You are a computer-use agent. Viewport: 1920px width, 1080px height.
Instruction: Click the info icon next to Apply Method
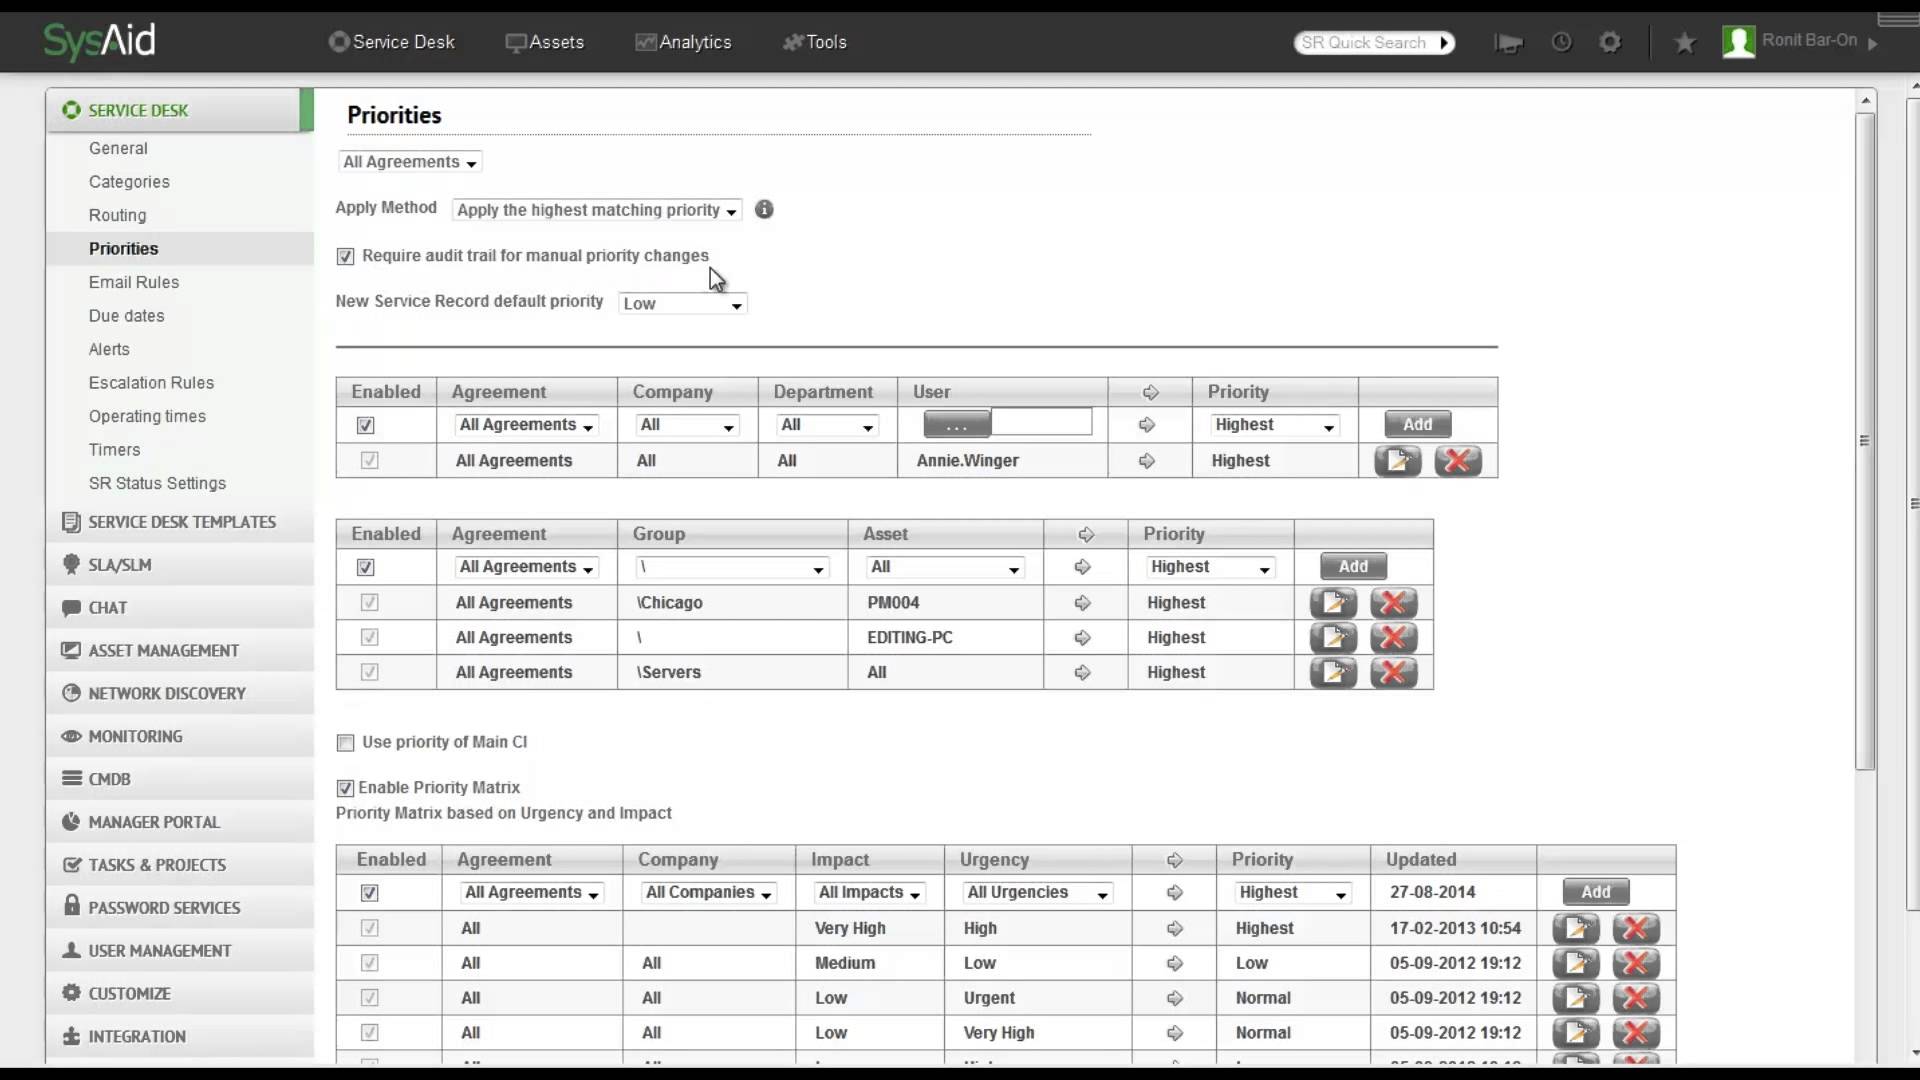point(765,210)
